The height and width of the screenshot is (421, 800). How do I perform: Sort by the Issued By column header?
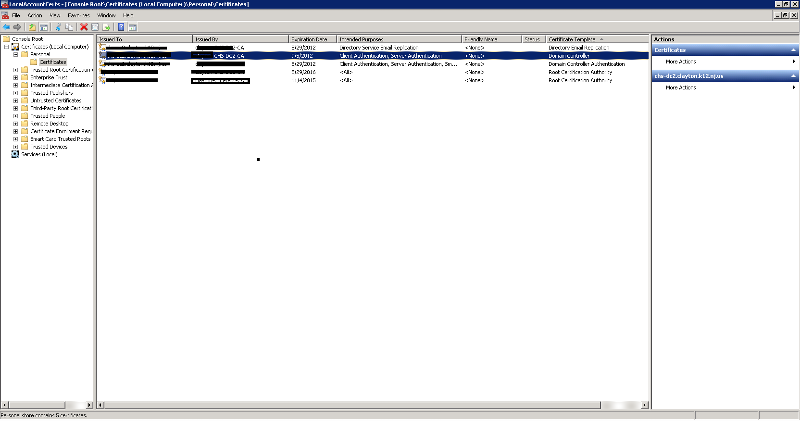[240, 39]
